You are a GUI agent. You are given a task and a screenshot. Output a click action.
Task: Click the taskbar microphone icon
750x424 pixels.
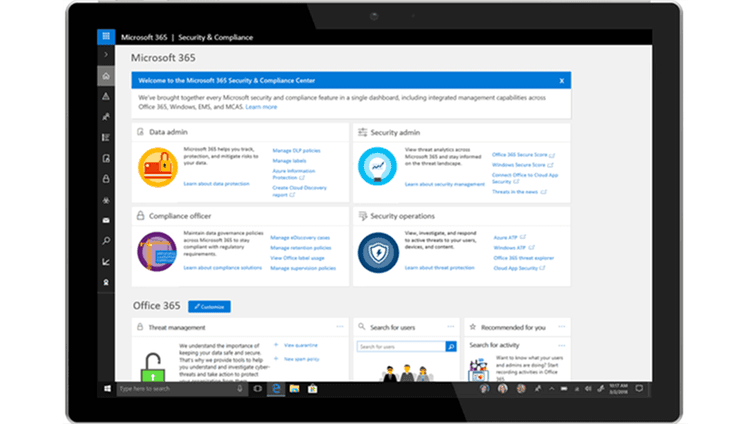coord(240,389)
